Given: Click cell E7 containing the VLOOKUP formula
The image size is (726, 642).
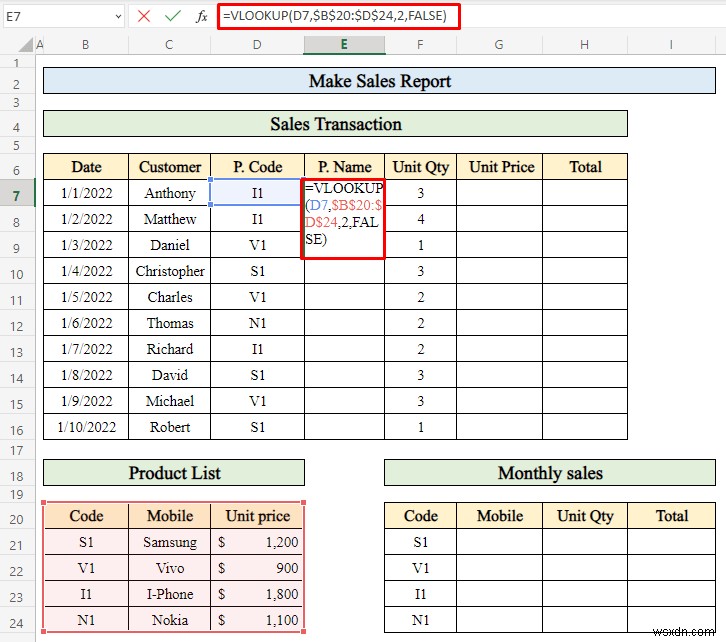Looking at the screenshot, I should [343, 218].
